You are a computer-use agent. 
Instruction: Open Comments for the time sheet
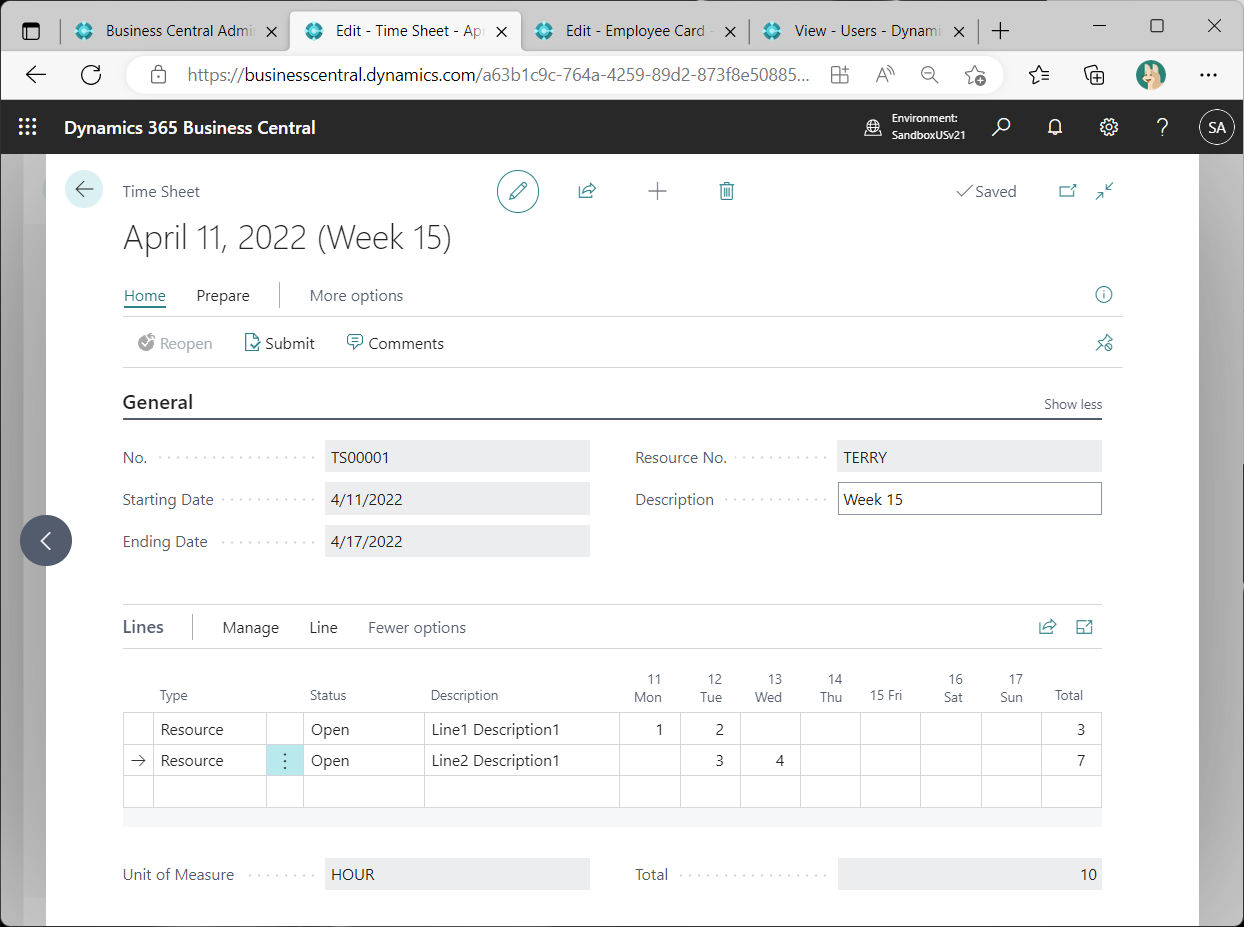coord(395,343)
